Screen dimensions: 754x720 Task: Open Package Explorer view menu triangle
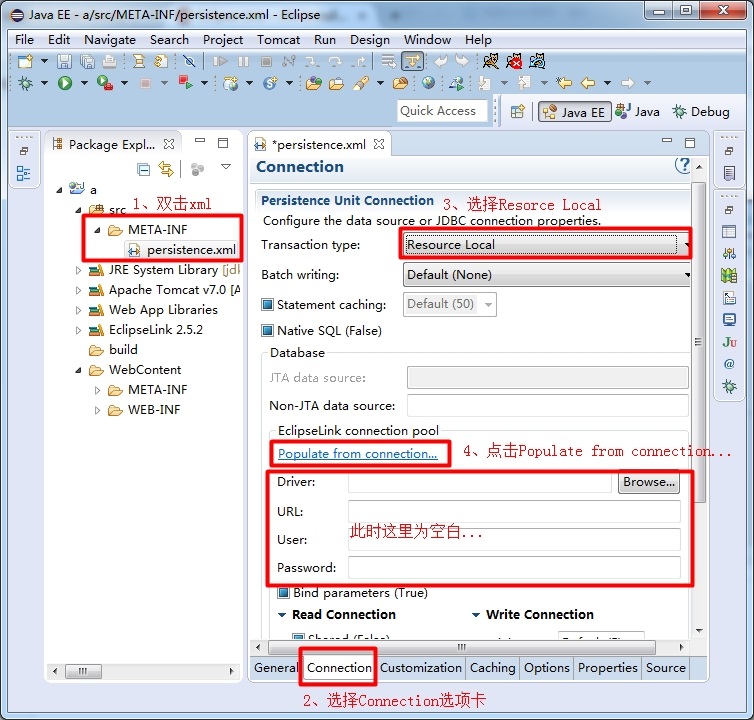coord(226,166)
